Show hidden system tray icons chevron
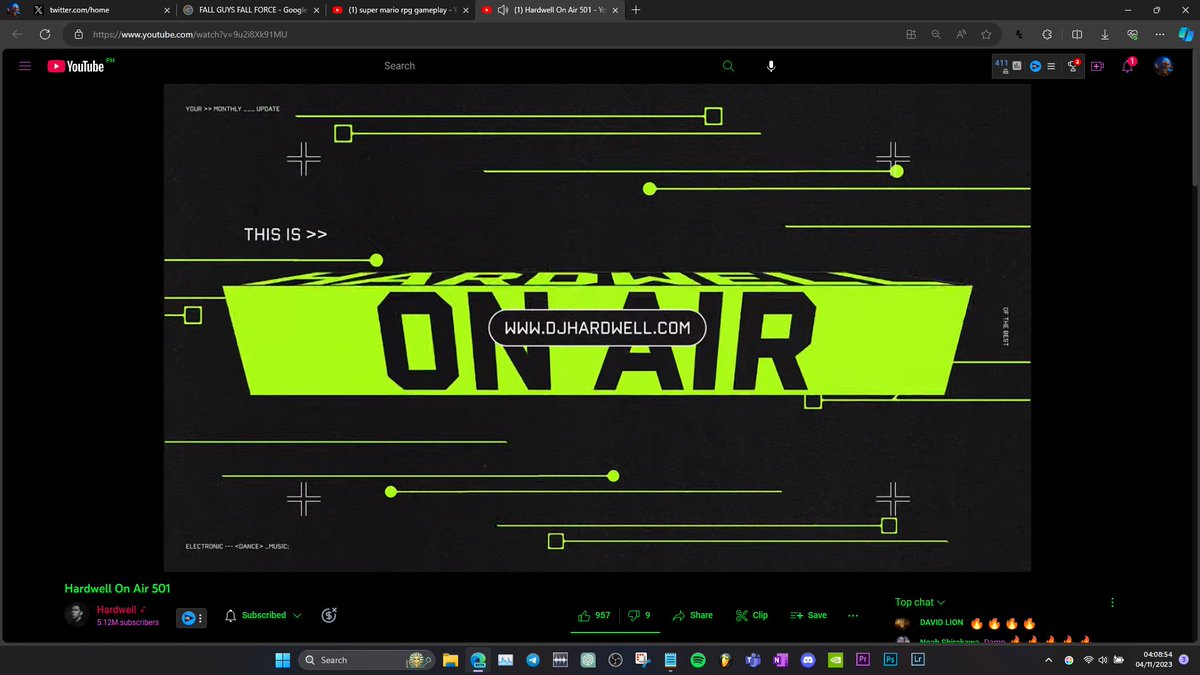 coord(1048,660)
